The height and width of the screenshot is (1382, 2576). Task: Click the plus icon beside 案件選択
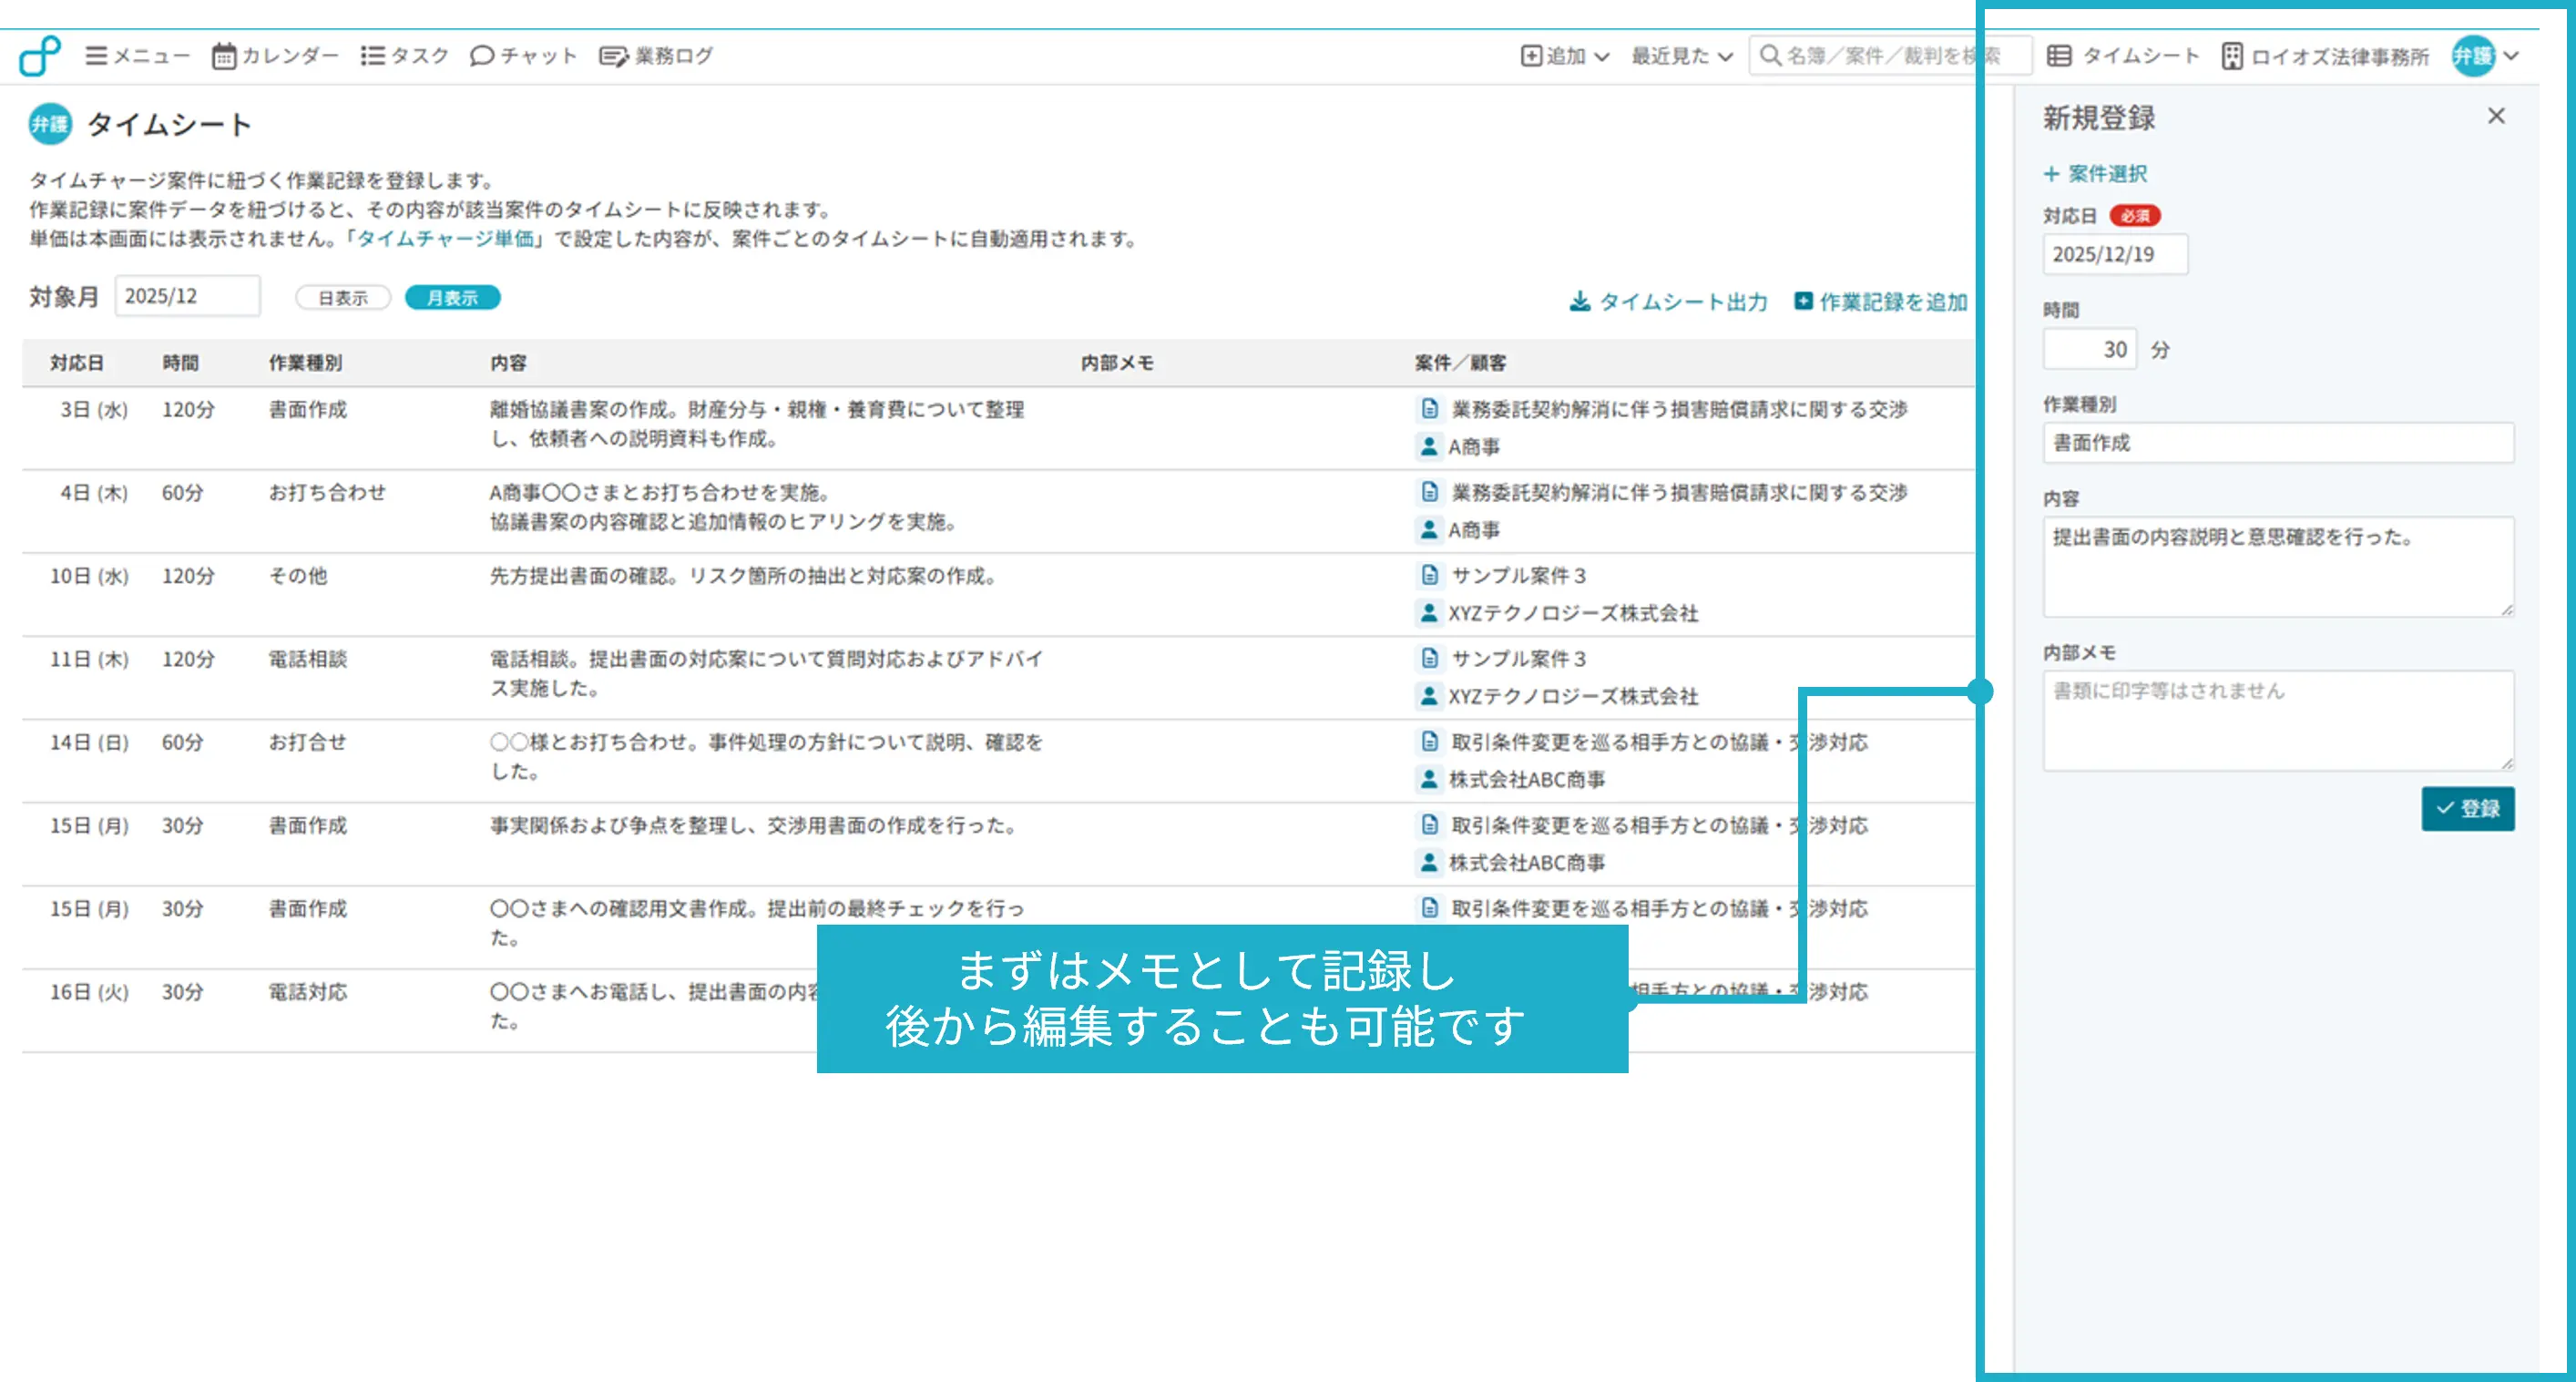pyautogui.click(x=2050, y=173)
